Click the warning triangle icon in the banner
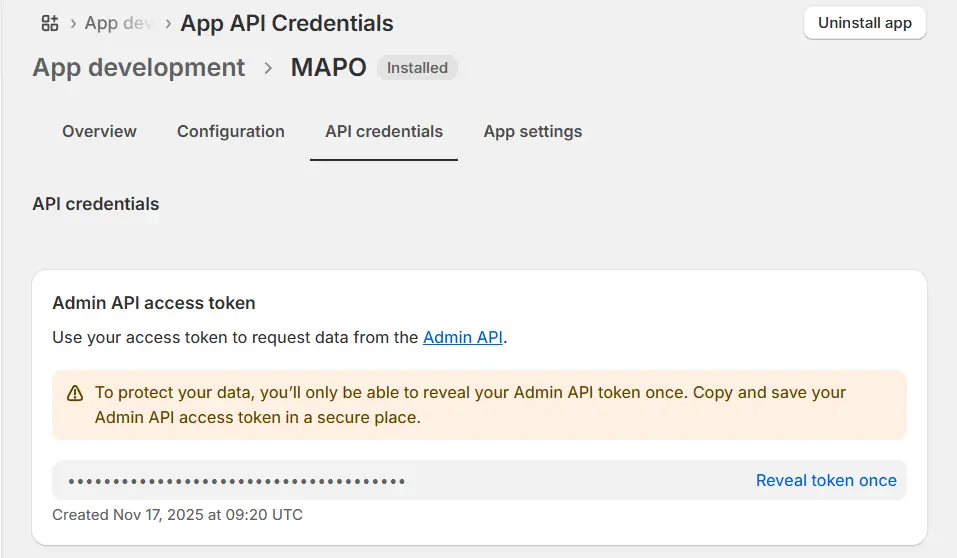957x558 pixels. coord(75,393)
